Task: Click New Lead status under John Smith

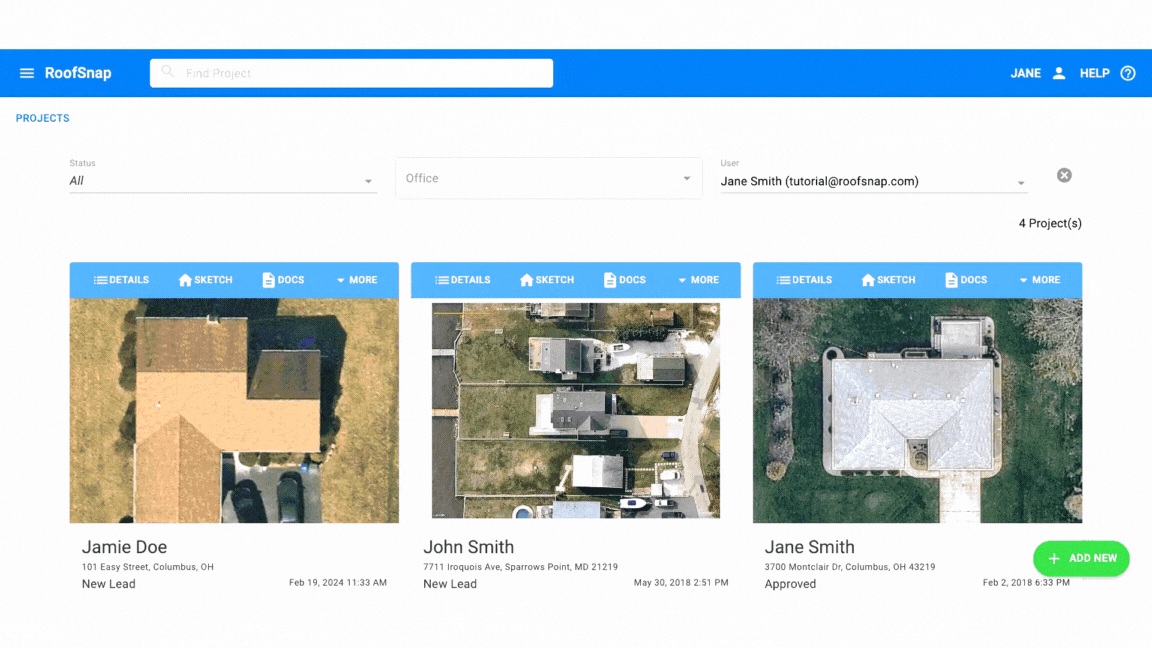Action: click(450, 584)
